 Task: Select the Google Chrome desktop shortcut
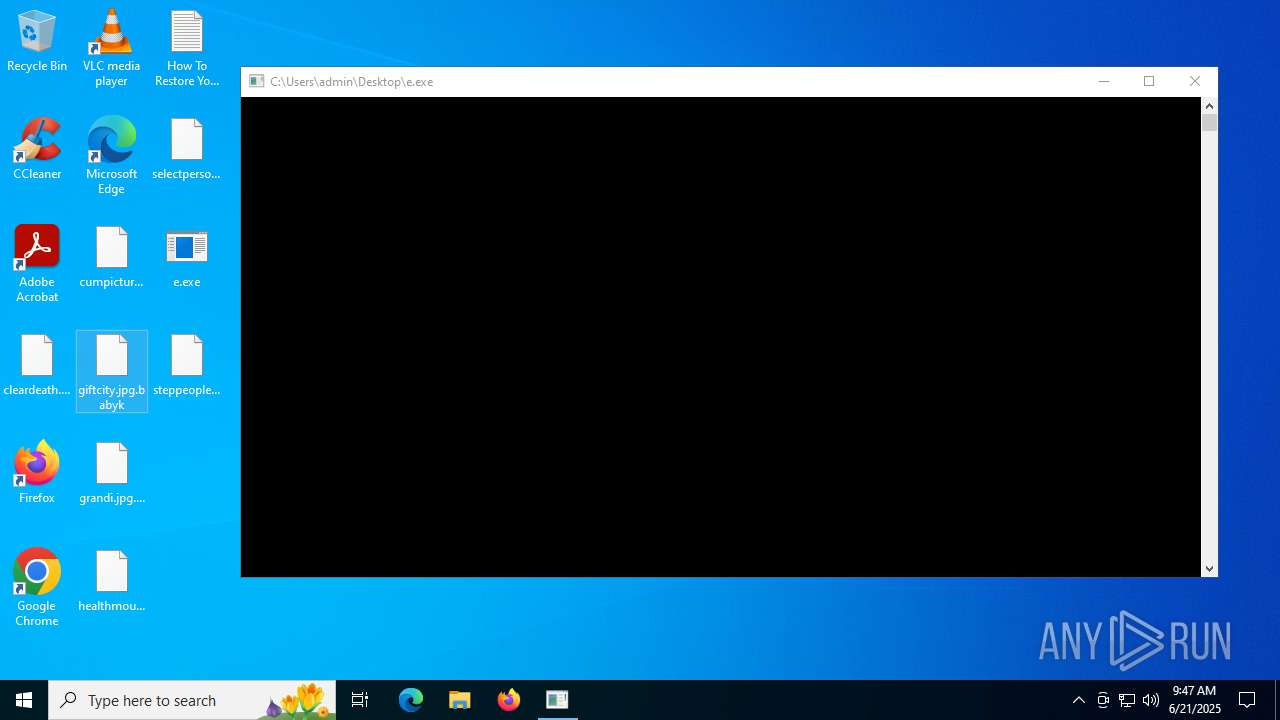click(37, 588)
